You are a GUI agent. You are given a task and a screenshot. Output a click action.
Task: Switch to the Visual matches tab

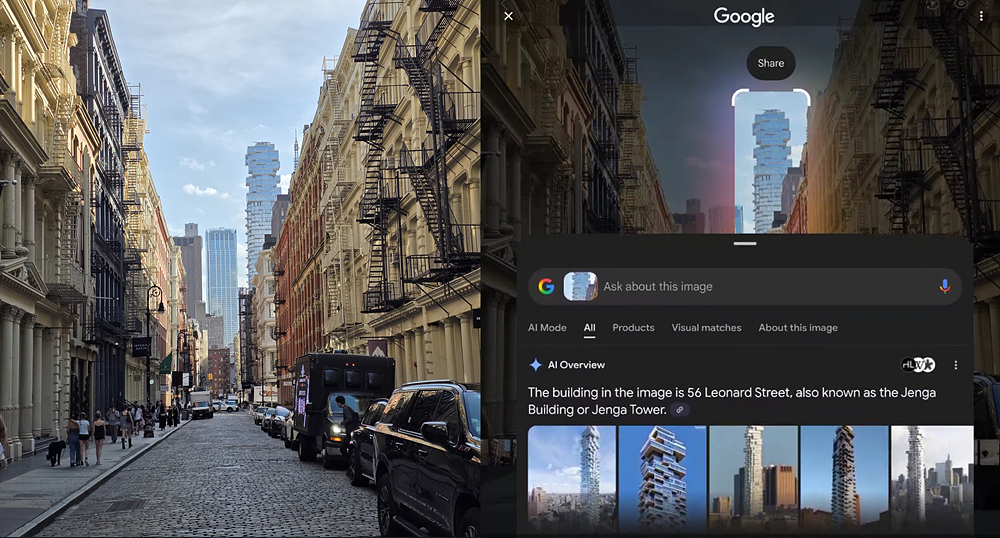(x=706, y=328)
